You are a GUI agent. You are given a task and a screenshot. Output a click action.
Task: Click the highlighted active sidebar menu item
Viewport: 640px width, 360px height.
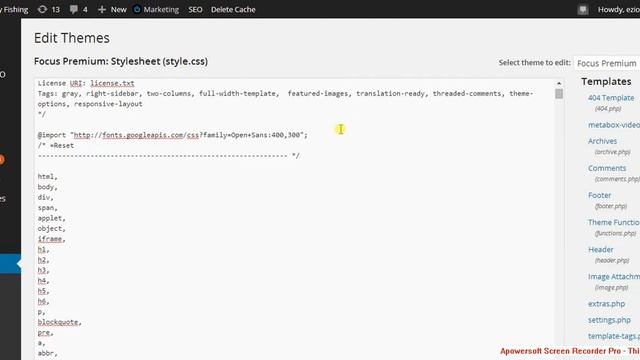[x=10, y=264]
